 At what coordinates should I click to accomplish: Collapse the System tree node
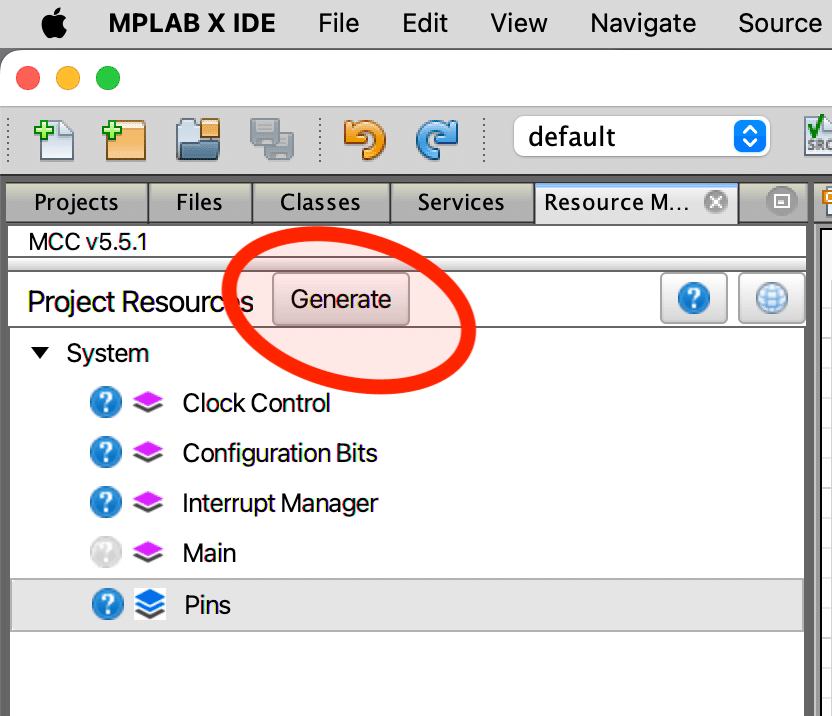[x=40, y=353]
